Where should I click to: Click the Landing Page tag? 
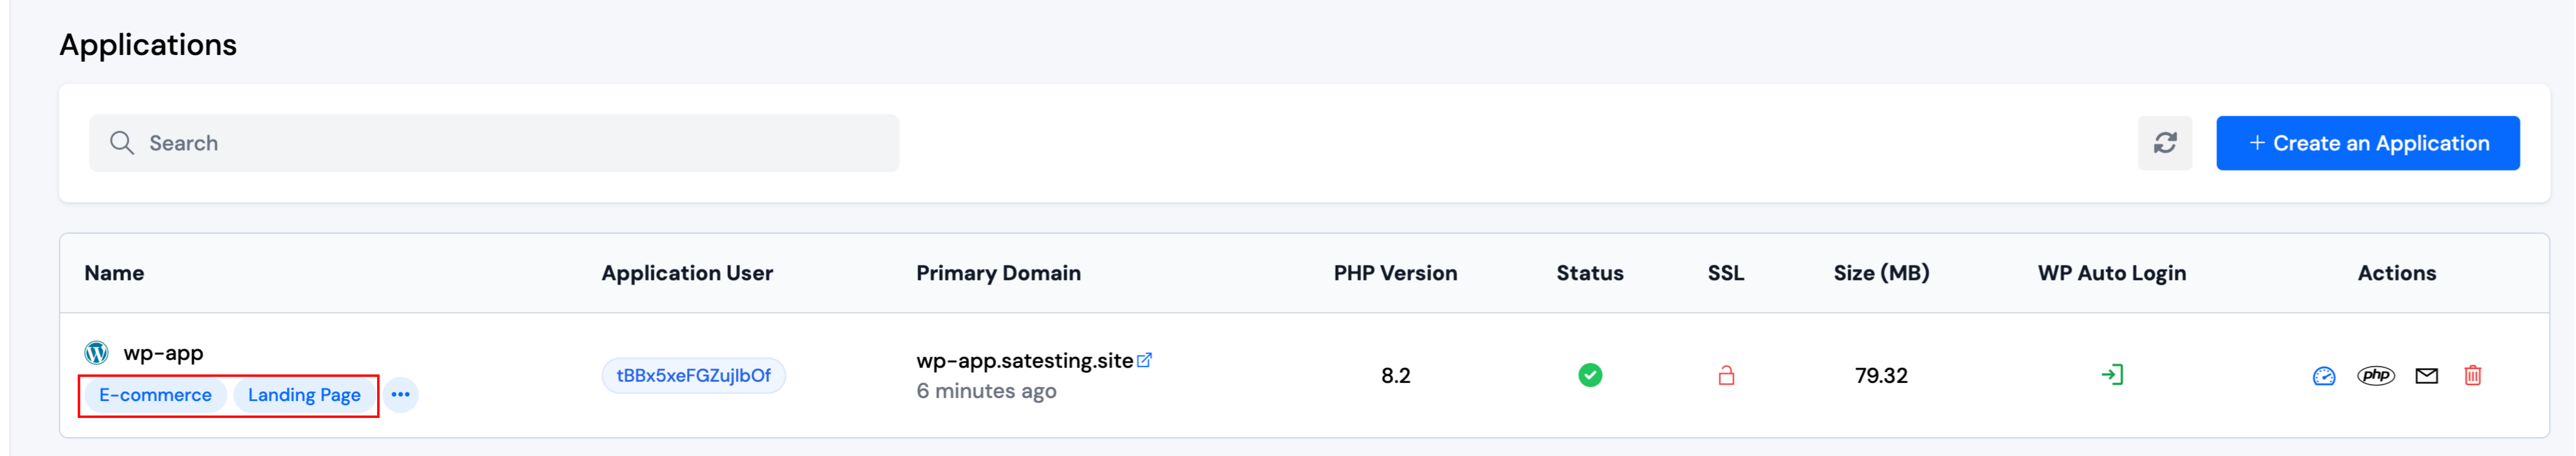coord(304,395)
